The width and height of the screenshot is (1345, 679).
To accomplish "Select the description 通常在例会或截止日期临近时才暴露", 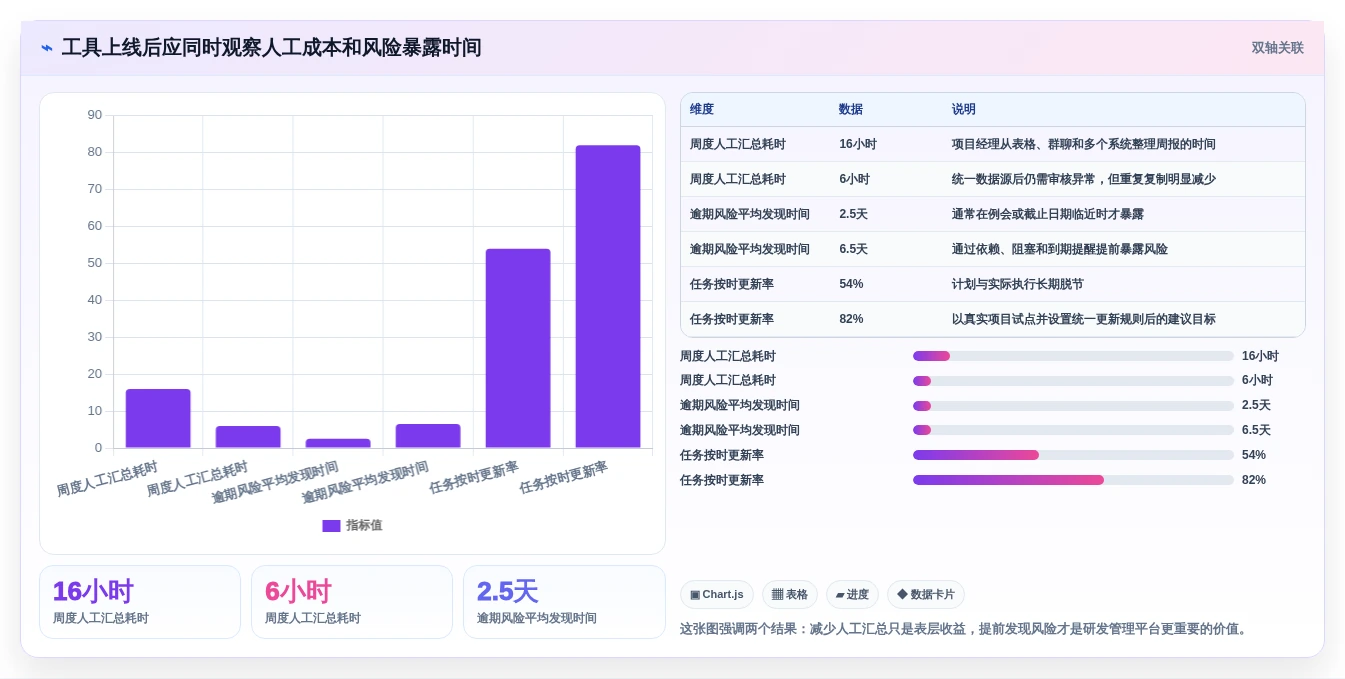I will (x=1048, y=214).
